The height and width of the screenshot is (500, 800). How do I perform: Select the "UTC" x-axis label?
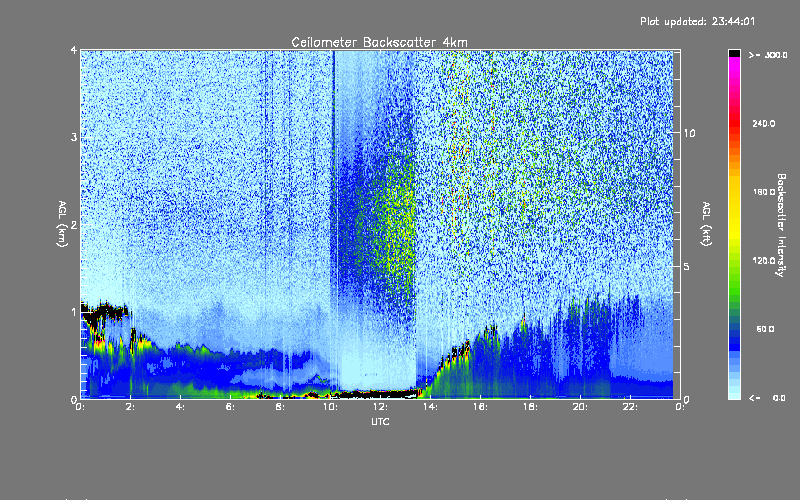click(x=380, y=421)
